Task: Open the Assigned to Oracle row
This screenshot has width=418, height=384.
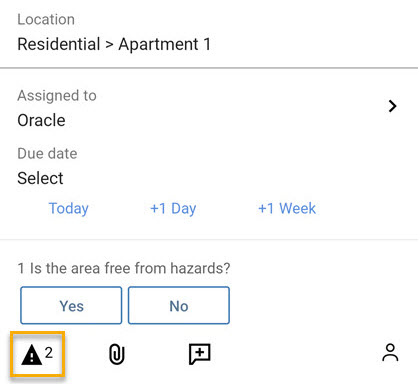Action: (209, 109)
